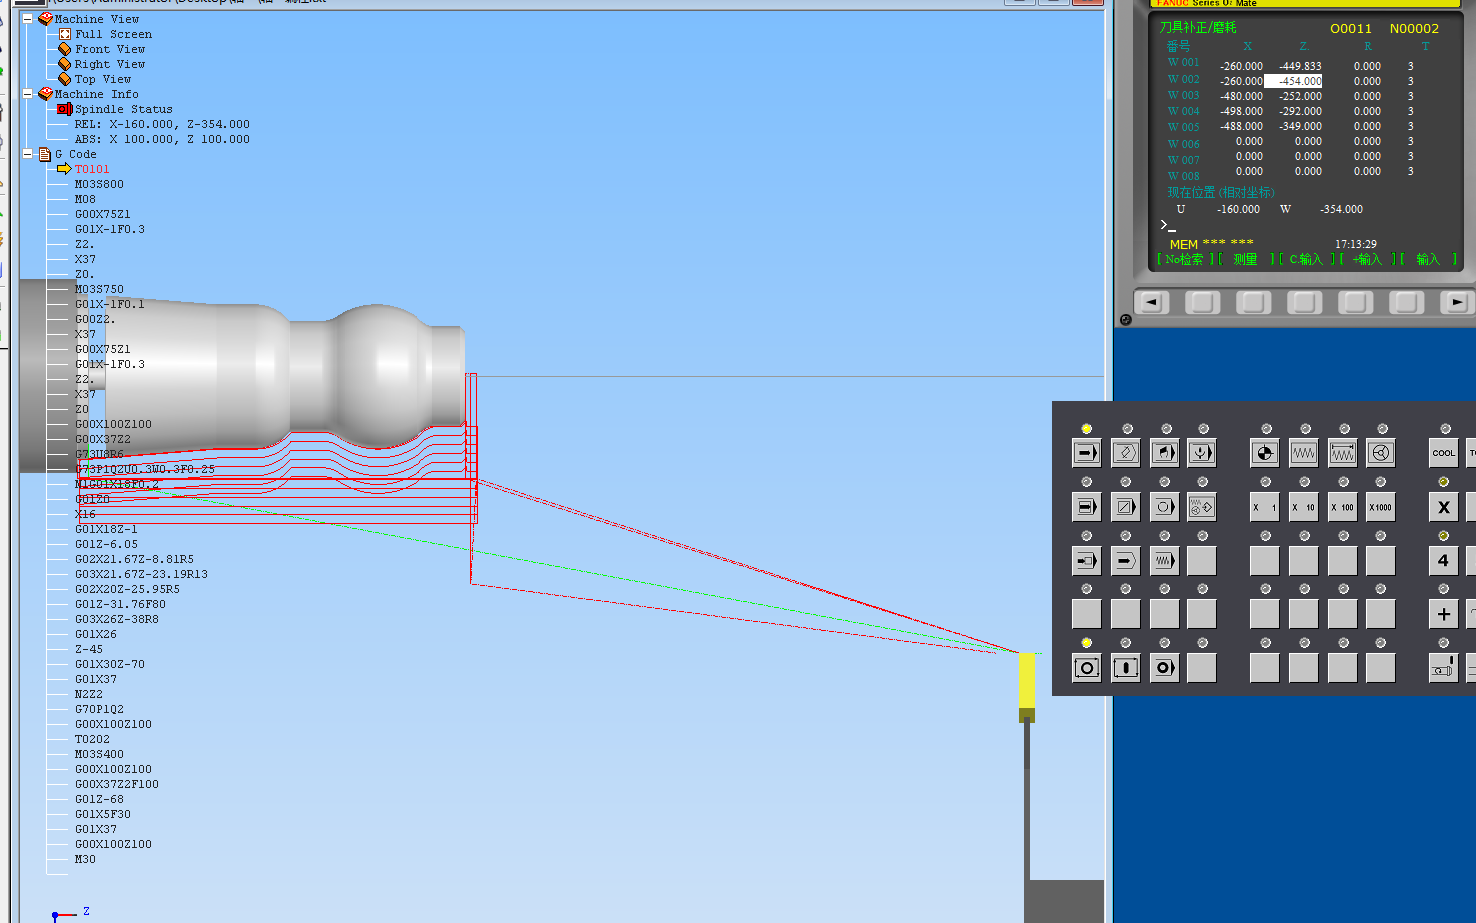Click the red Spindle Status icon

click(65, 109)
